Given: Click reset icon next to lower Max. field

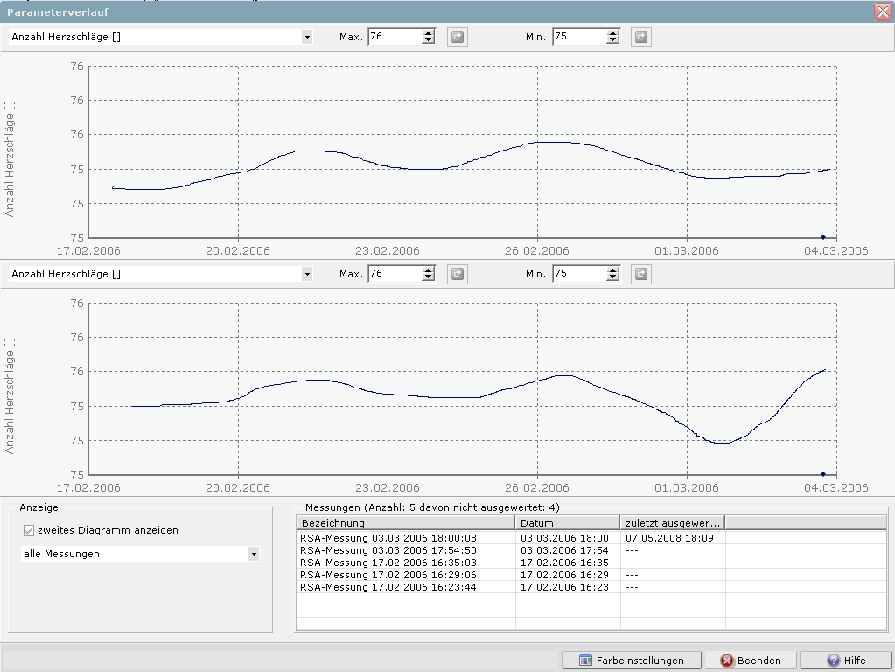Looking at the screenshot, I should tap(457, 274).
